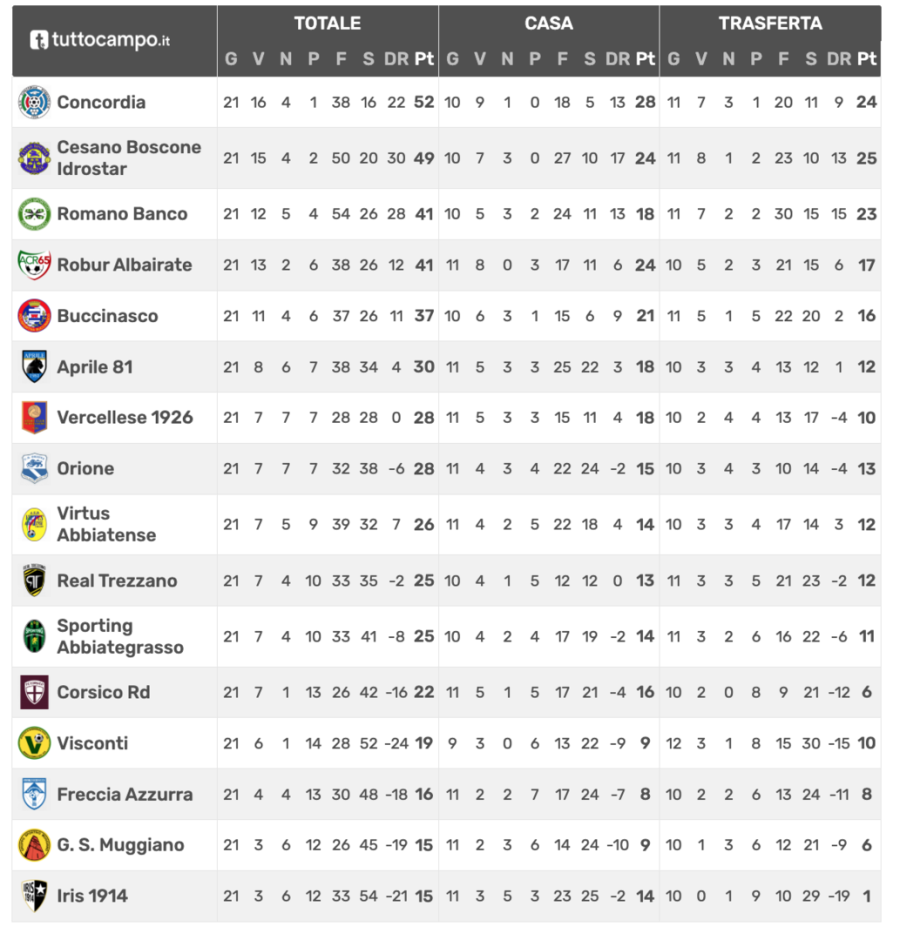Click the Iris 1914 team crest
This screenshot has width=900, height=940.
pyautogui.click(x=34, y=896)
